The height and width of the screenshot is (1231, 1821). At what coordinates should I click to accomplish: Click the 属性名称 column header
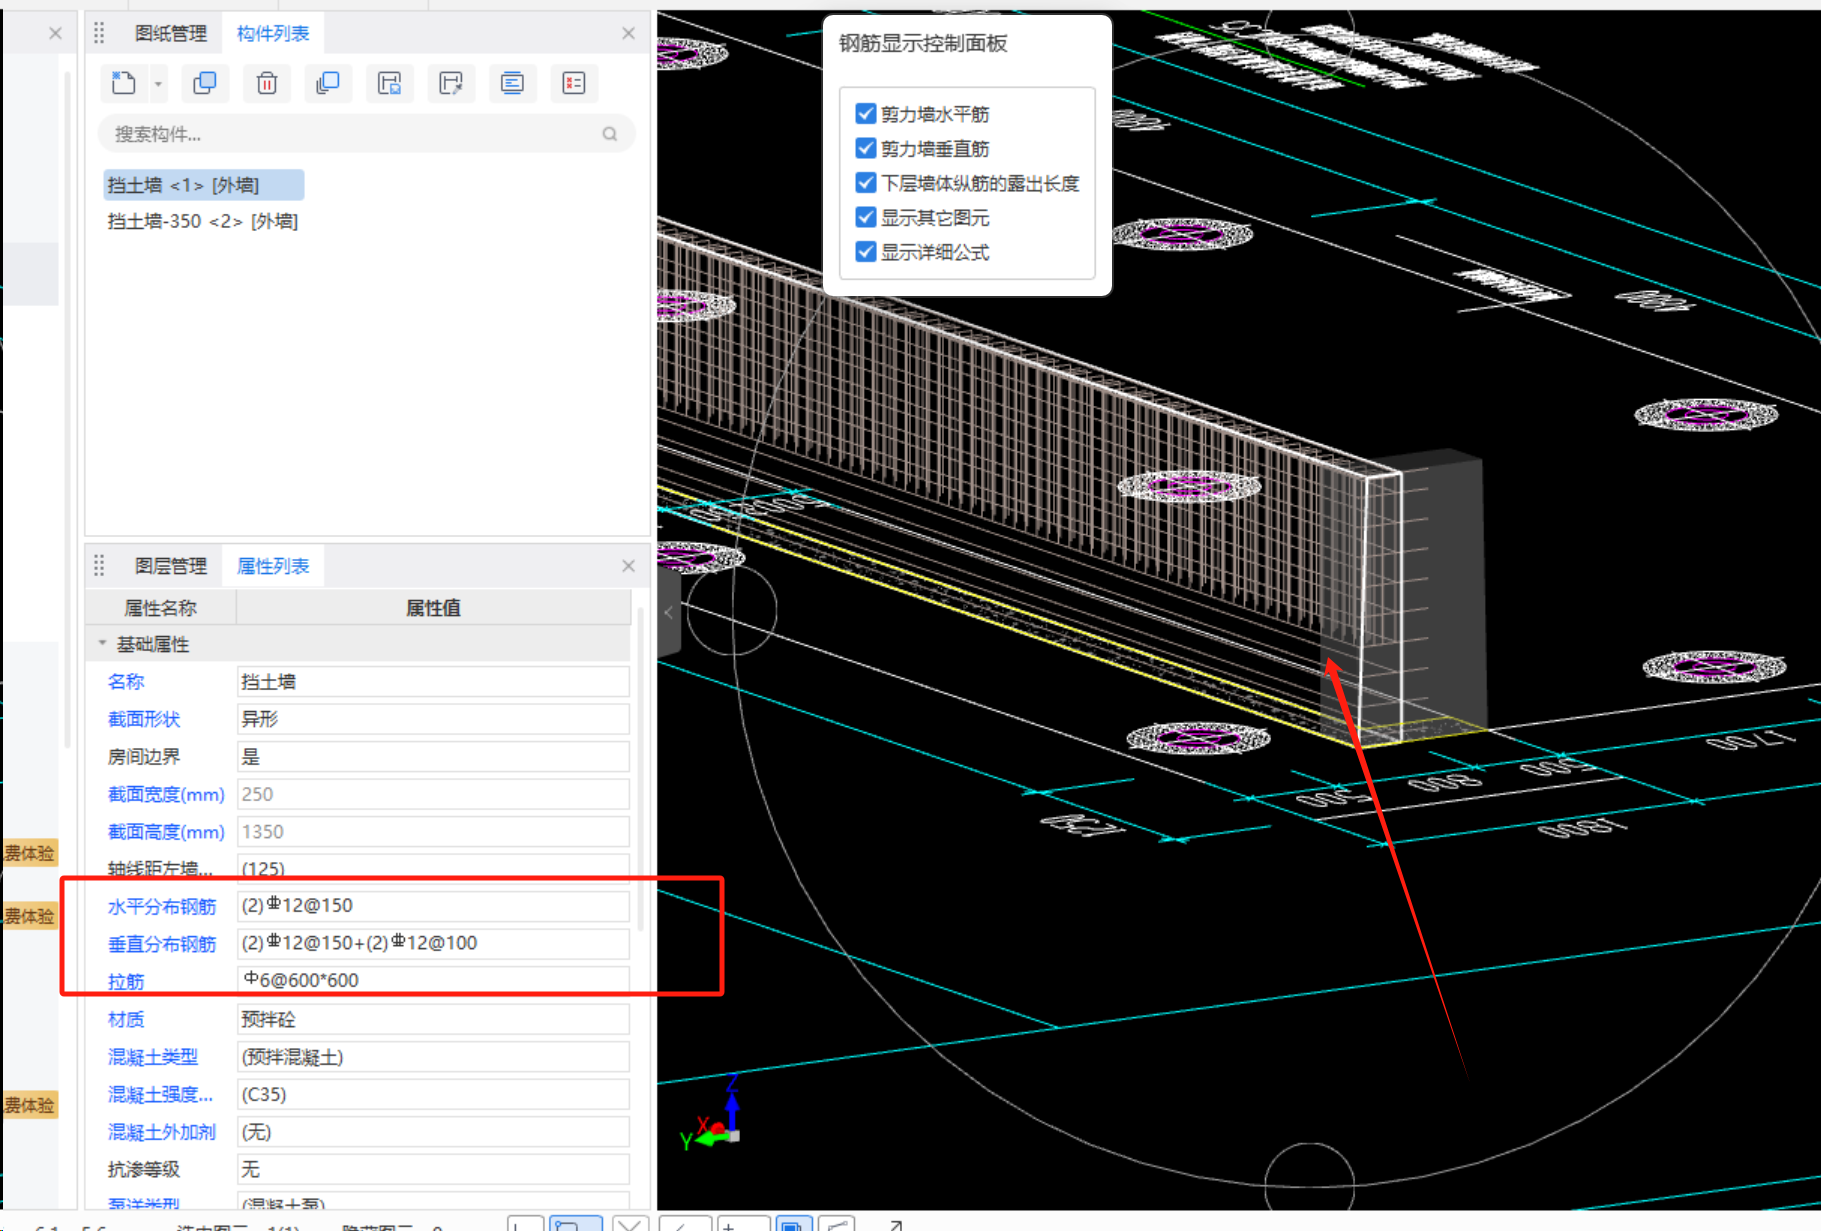pyautogui.click(x=161, y=608)
